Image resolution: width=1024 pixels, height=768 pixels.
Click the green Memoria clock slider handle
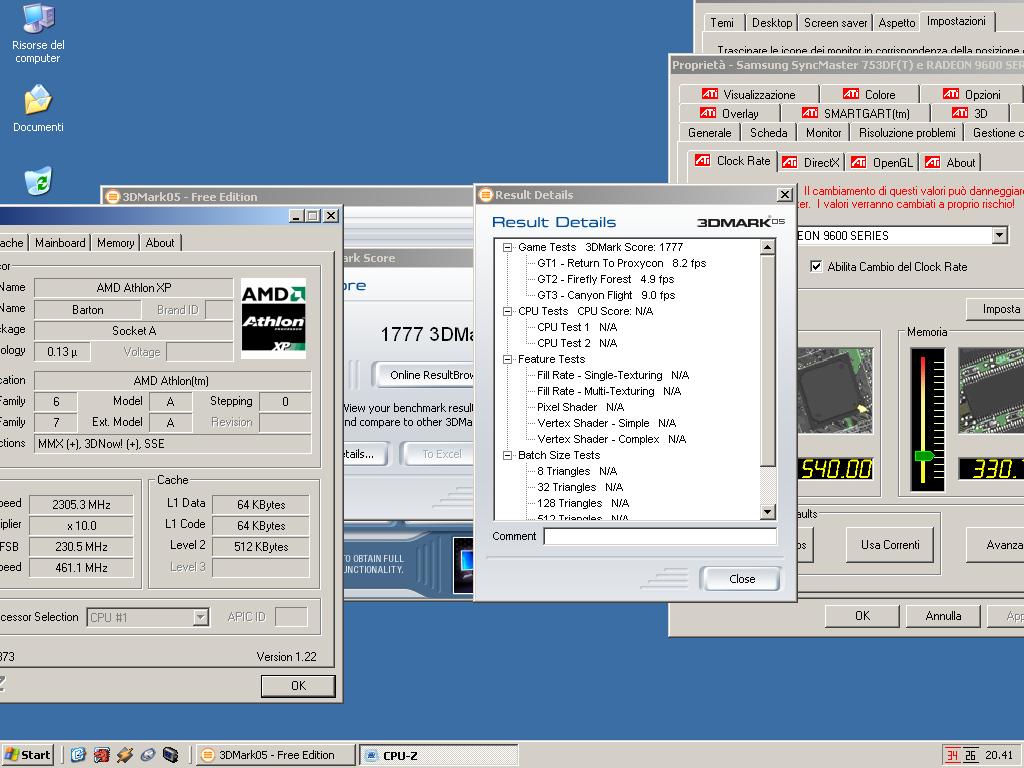coord(923,455)
